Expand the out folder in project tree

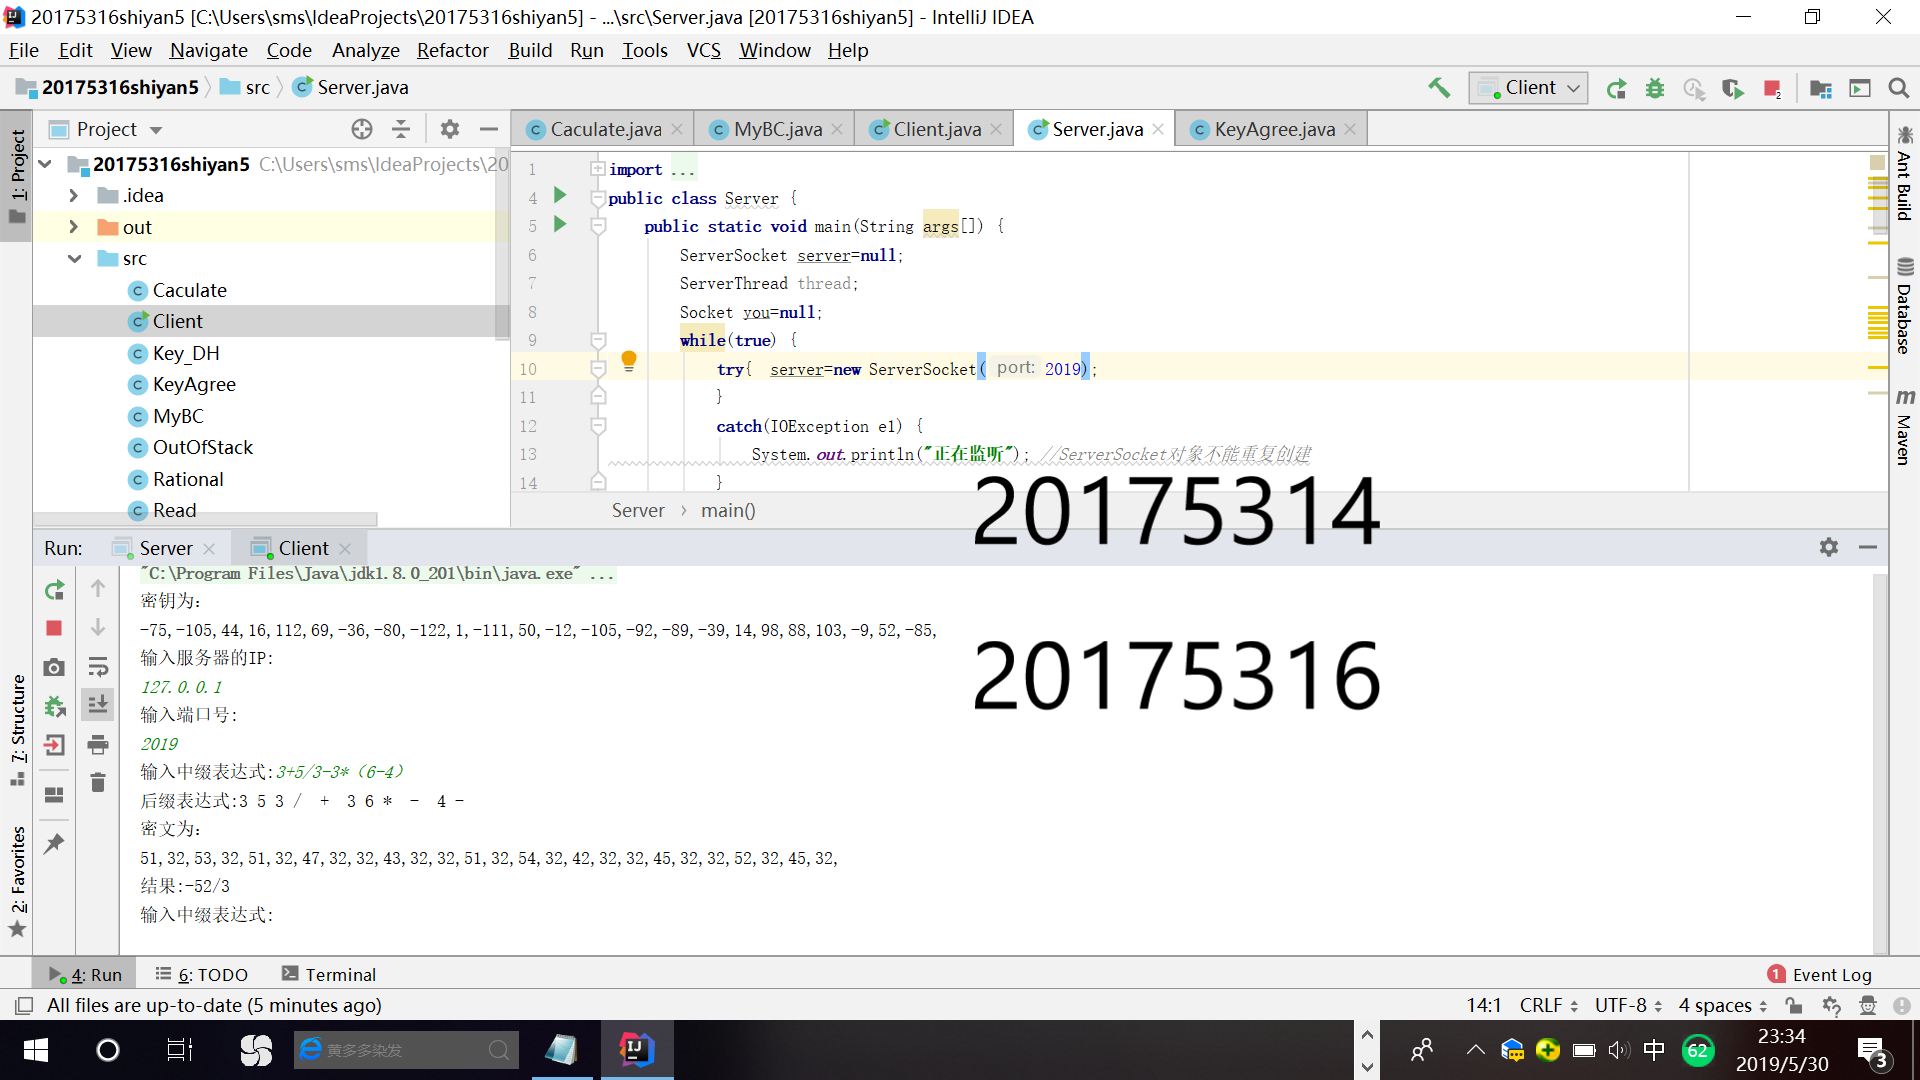pyautogui.click(x=73, y=227)
